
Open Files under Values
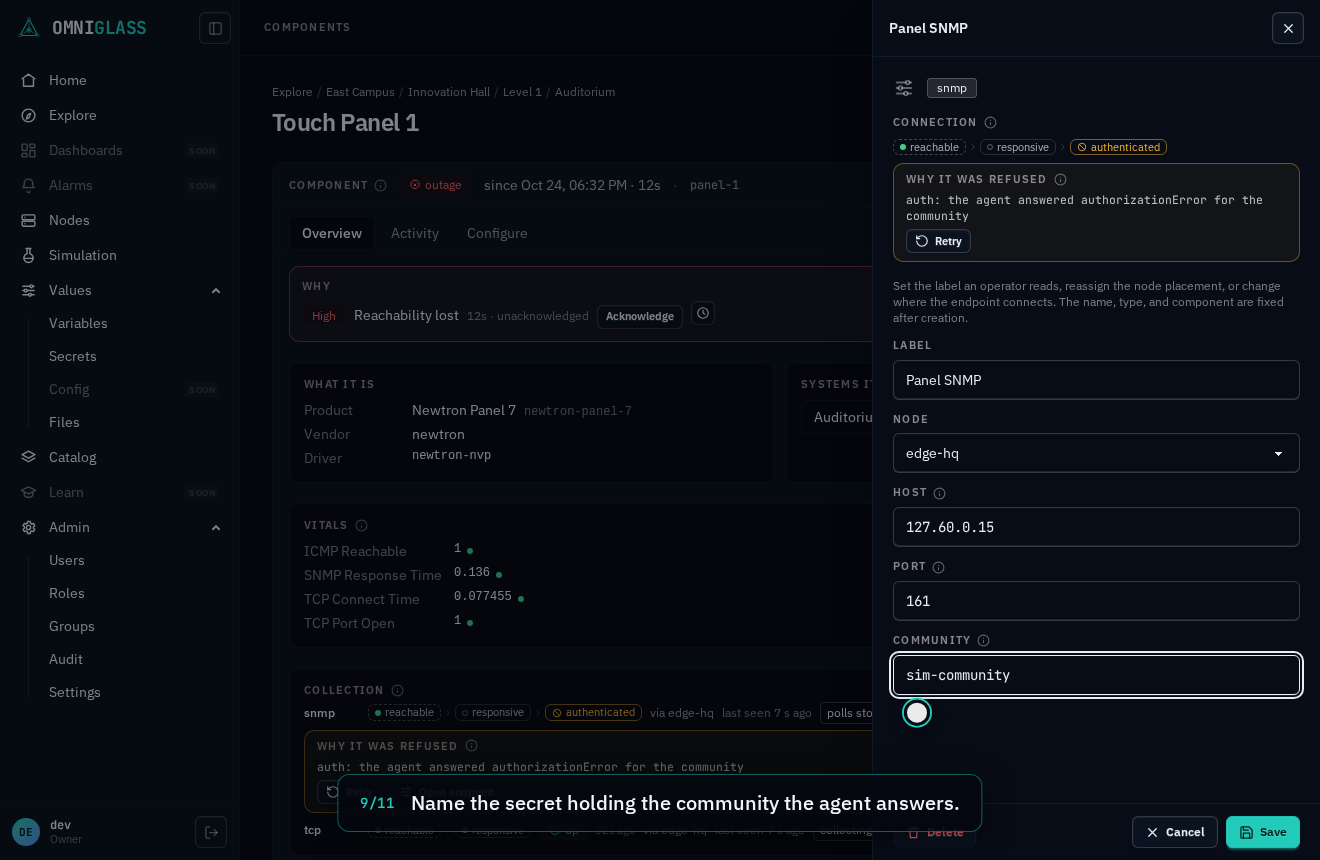tap(64, 422)
